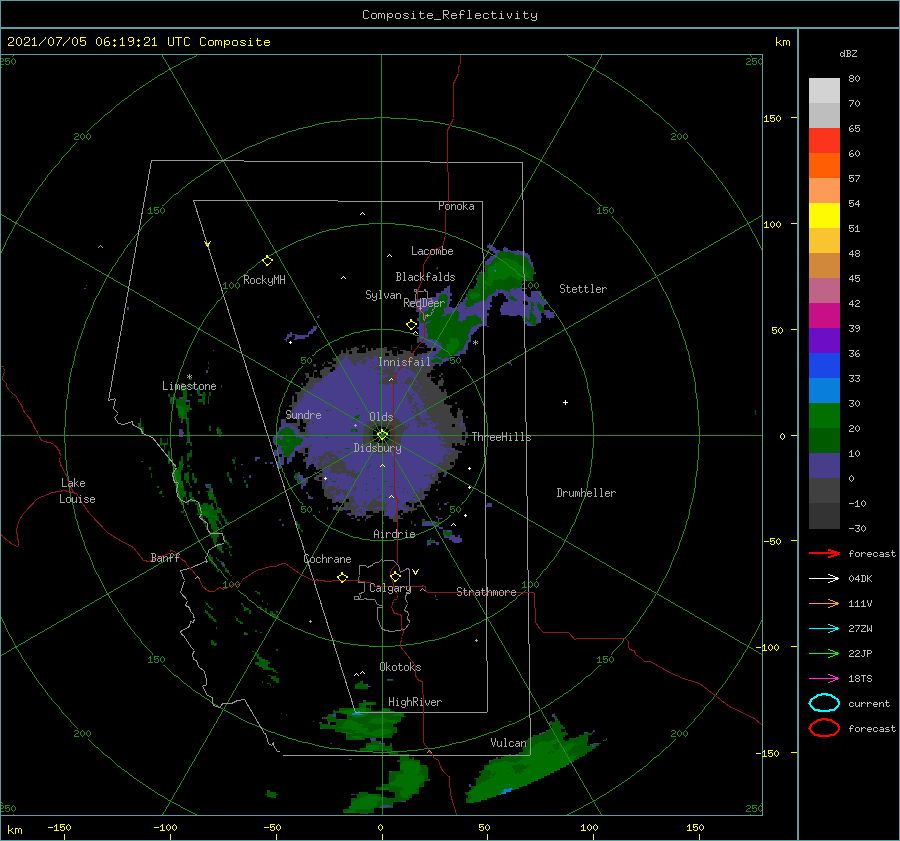Viewport: 900px width, 841px height.
Task: Click the Stettler city label
Action: [x=583, y=289]
